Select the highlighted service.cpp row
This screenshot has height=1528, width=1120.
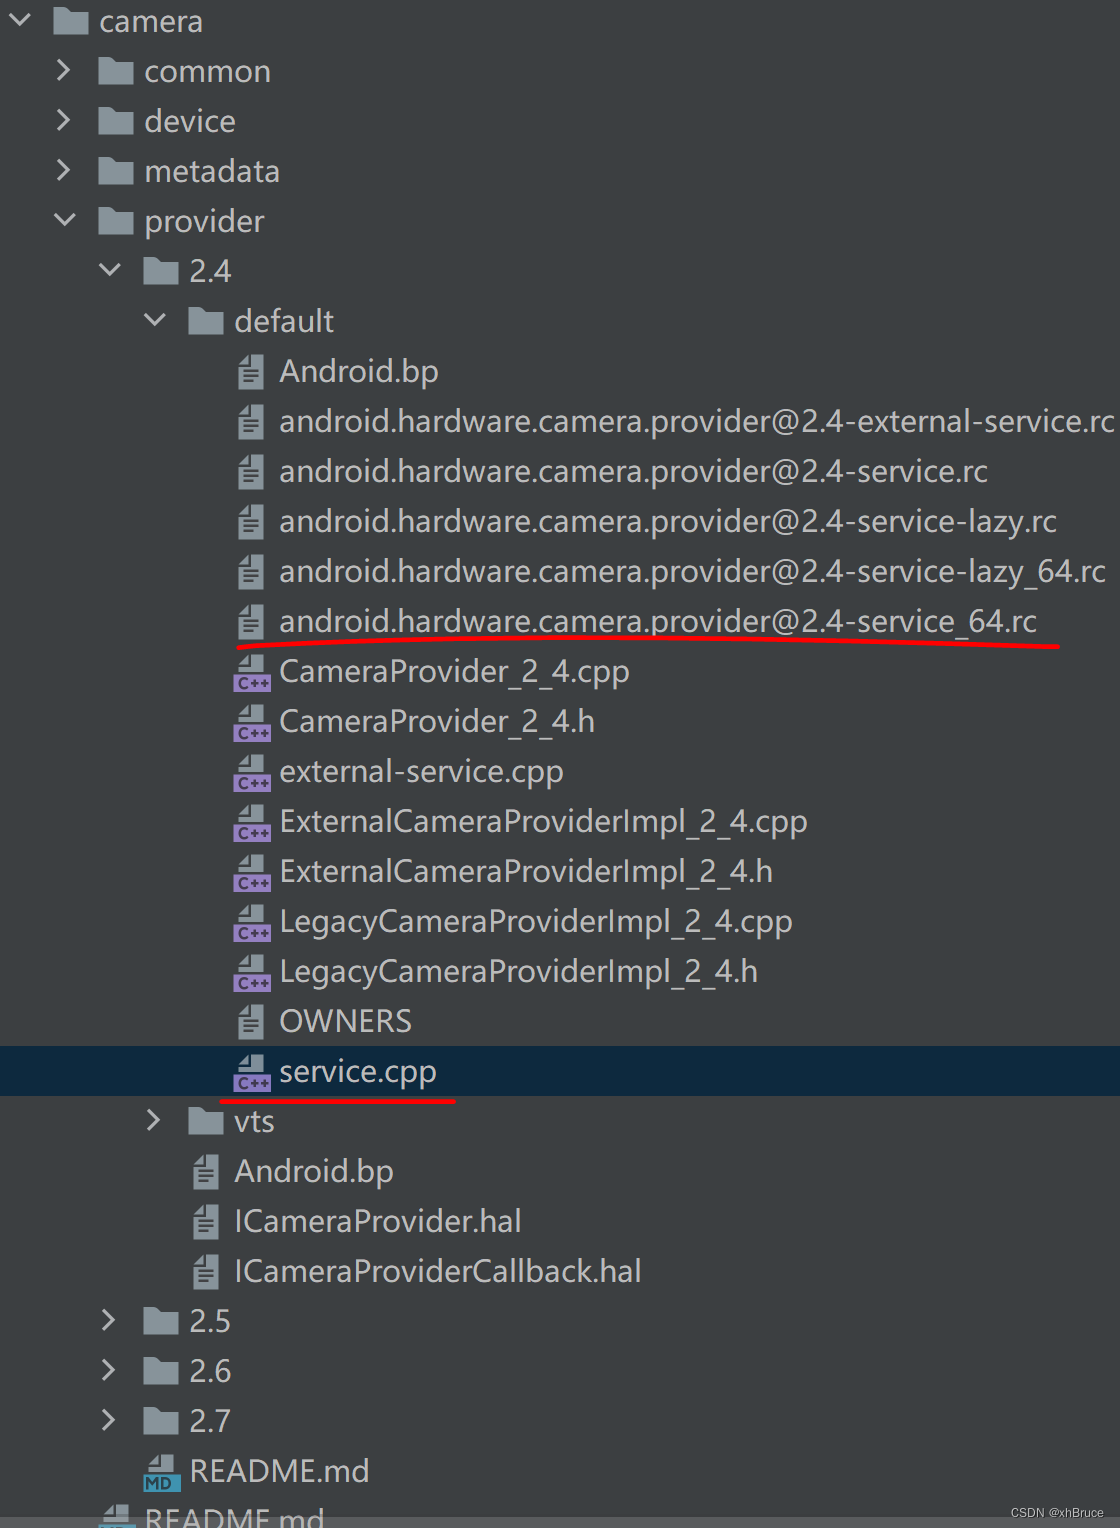coord(357,1071)
